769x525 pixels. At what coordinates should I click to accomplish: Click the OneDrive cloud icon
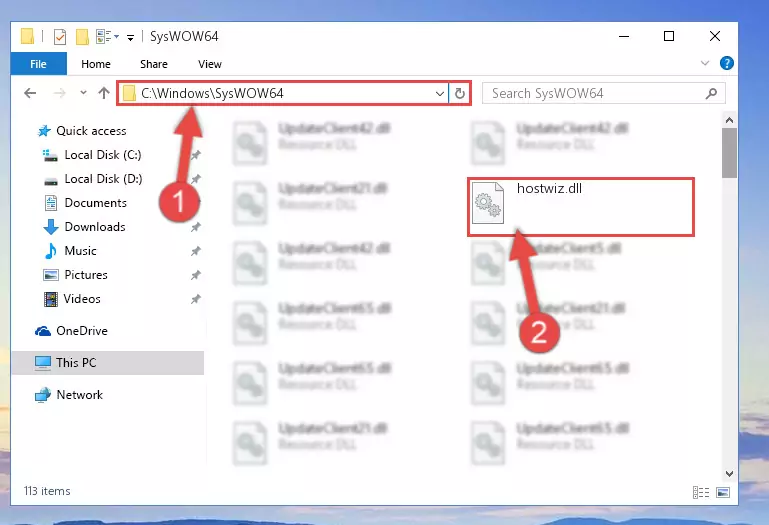(x=43, y=332)
